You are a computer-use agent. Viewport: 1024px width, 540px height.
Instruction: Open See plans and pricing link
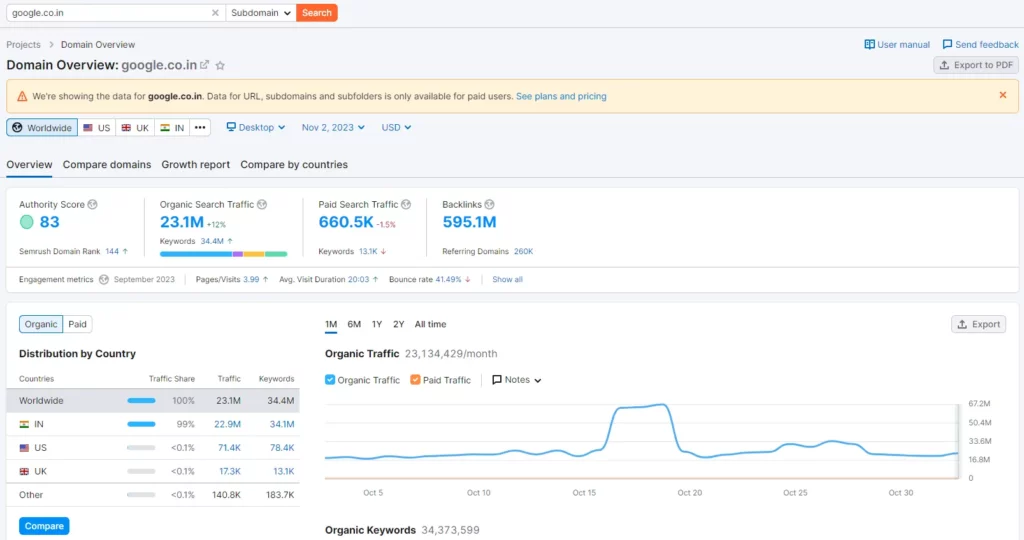tap(561, 96)
